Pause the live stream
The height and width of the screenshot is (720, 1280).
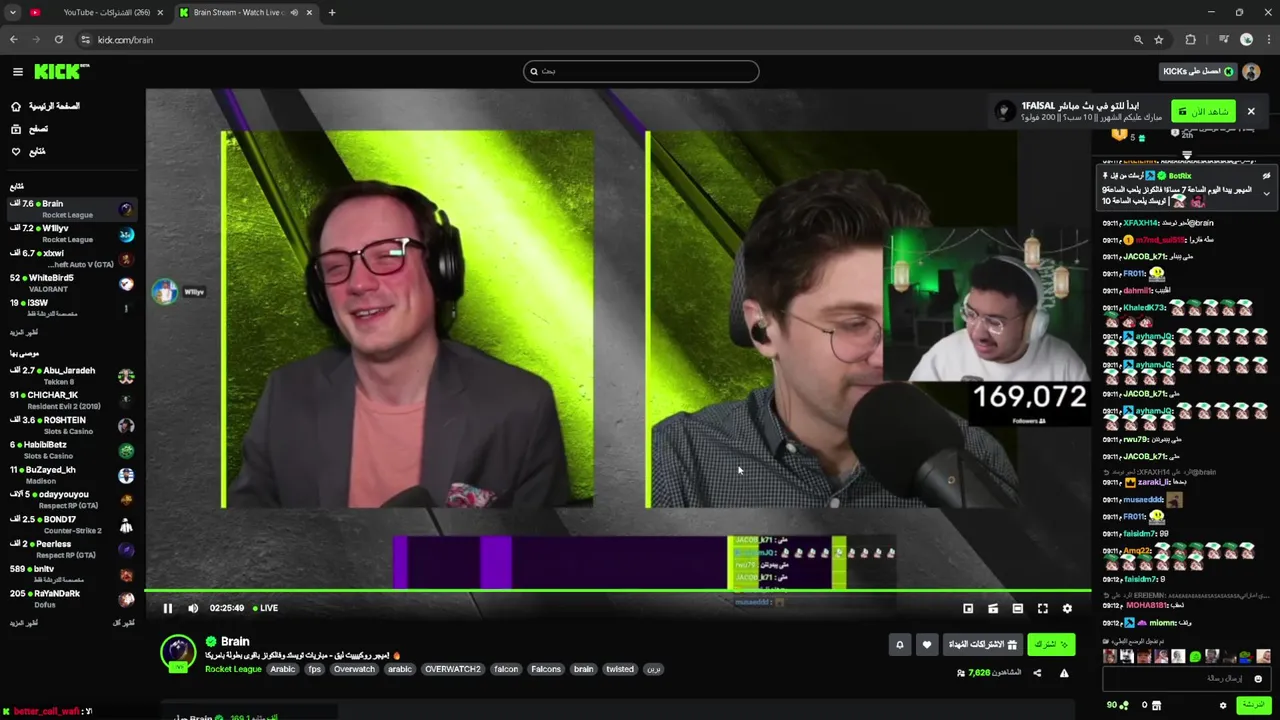tap(168, 608)
